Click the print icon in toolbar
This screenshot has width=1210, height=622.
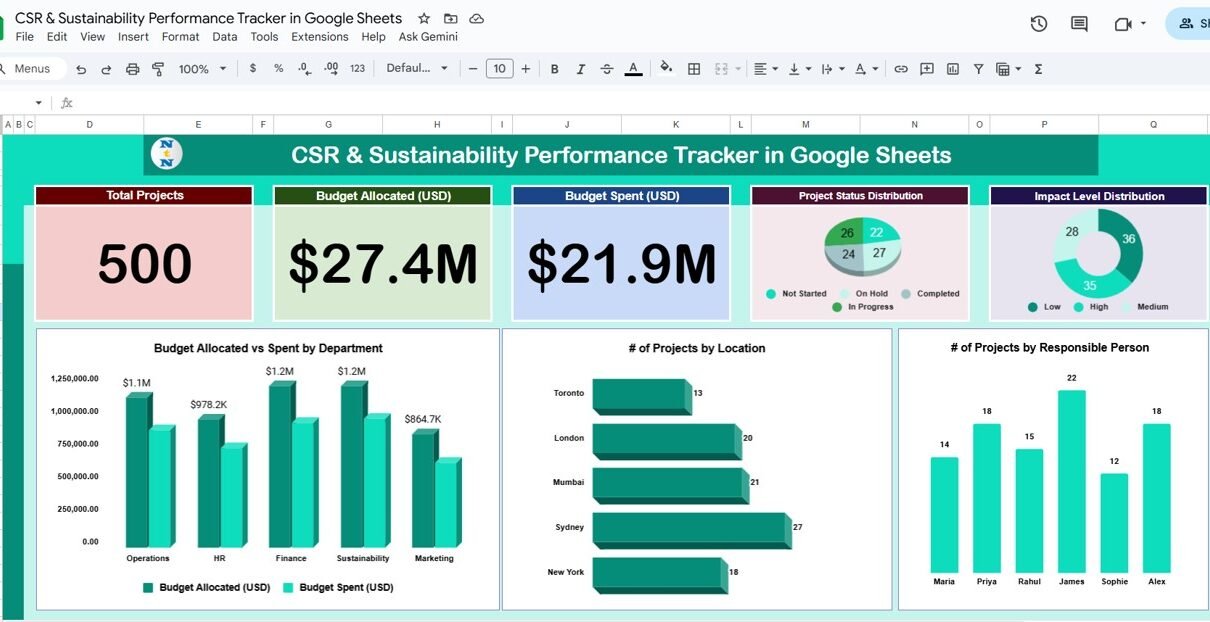click(133, 69)
